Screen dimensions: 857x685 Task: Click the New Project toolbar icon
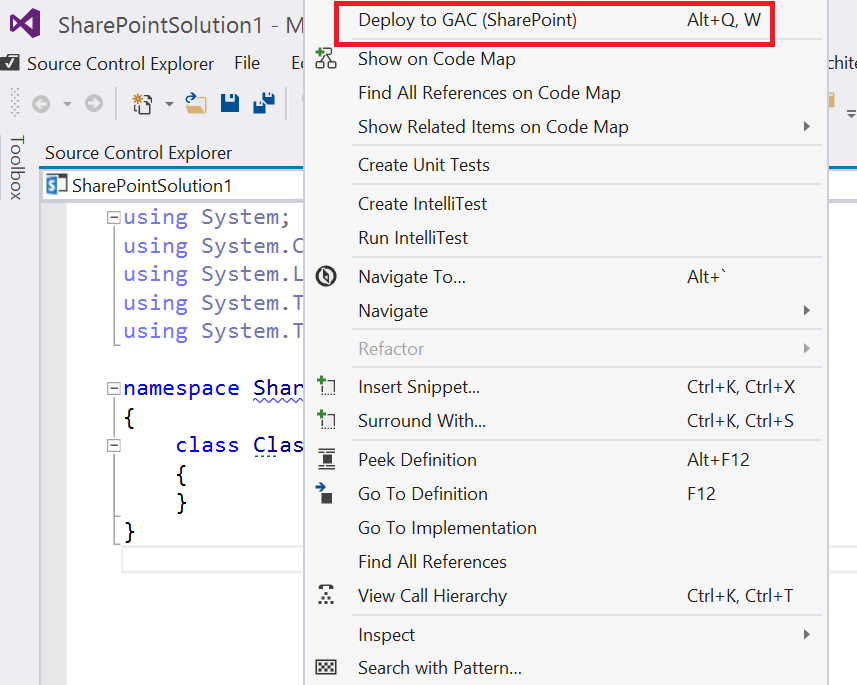(x=141, y=103)
